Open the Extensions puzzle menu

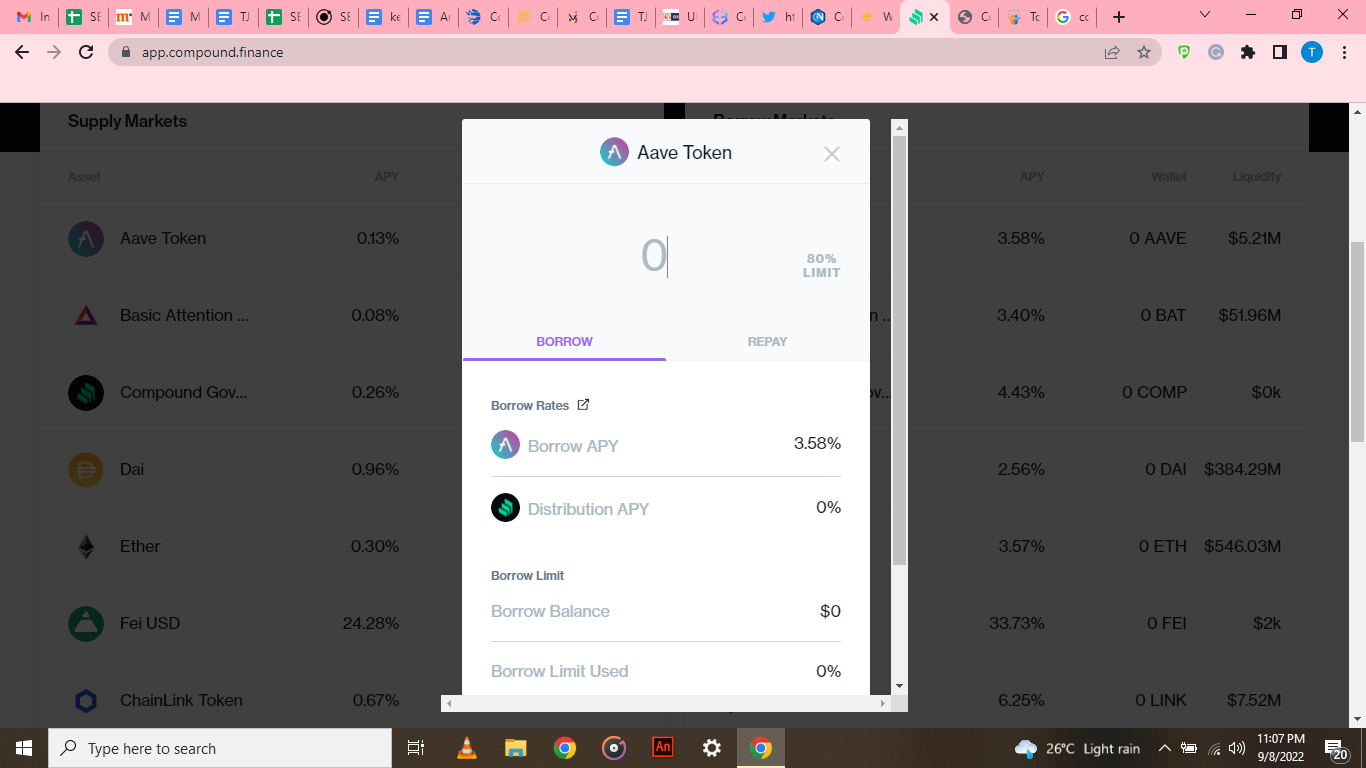tap(1248, 52)
